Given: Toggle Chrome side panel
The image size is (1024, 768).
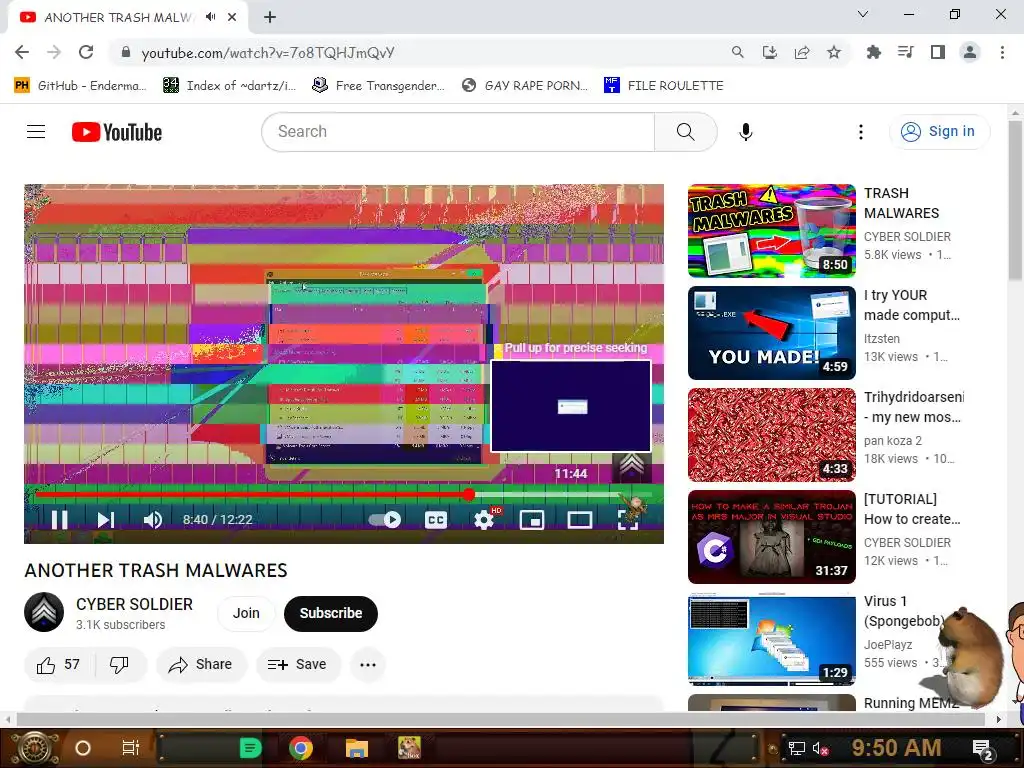Looking at the screenshot, I should (x=938, y=52).
